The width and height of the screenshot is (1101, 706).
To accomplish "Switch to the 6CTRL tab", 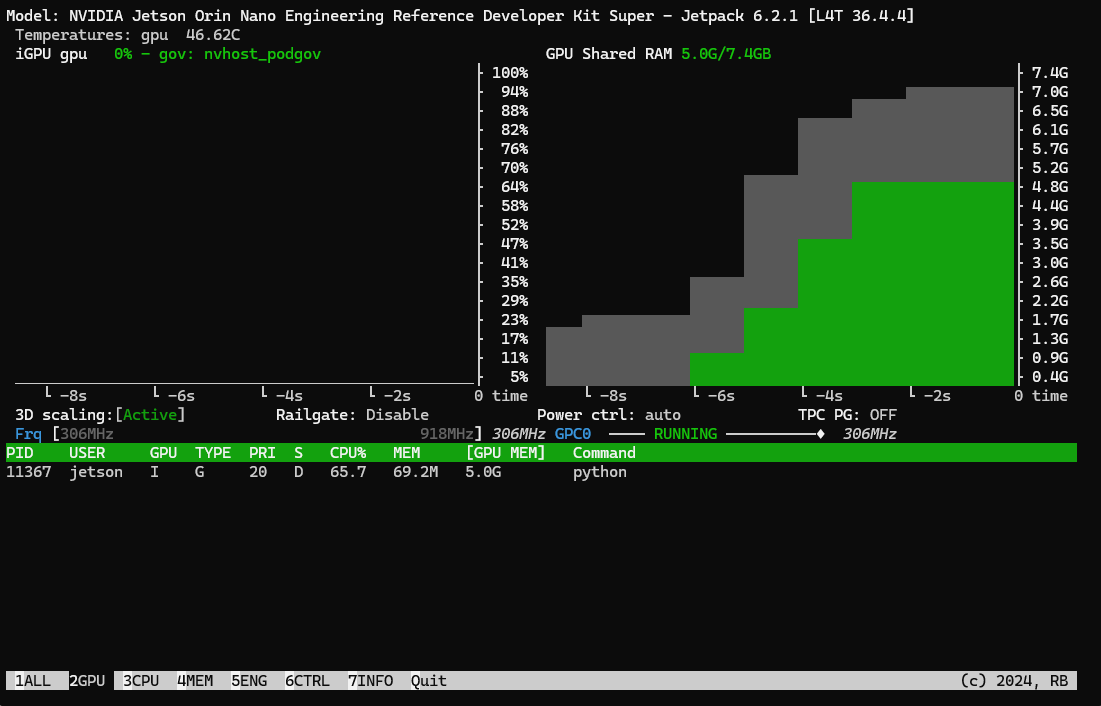I will (x=307, y=681).
